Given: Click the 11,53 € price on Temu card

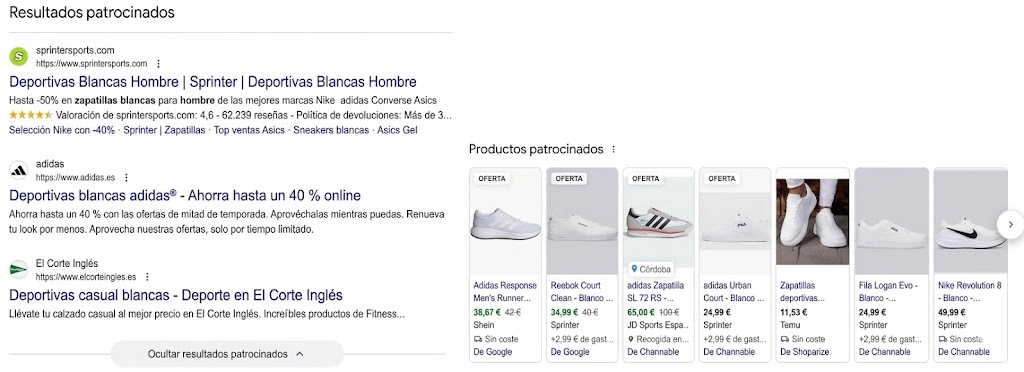Looking at the screenshot, I should pyautogui.click(x=793, y=313).
